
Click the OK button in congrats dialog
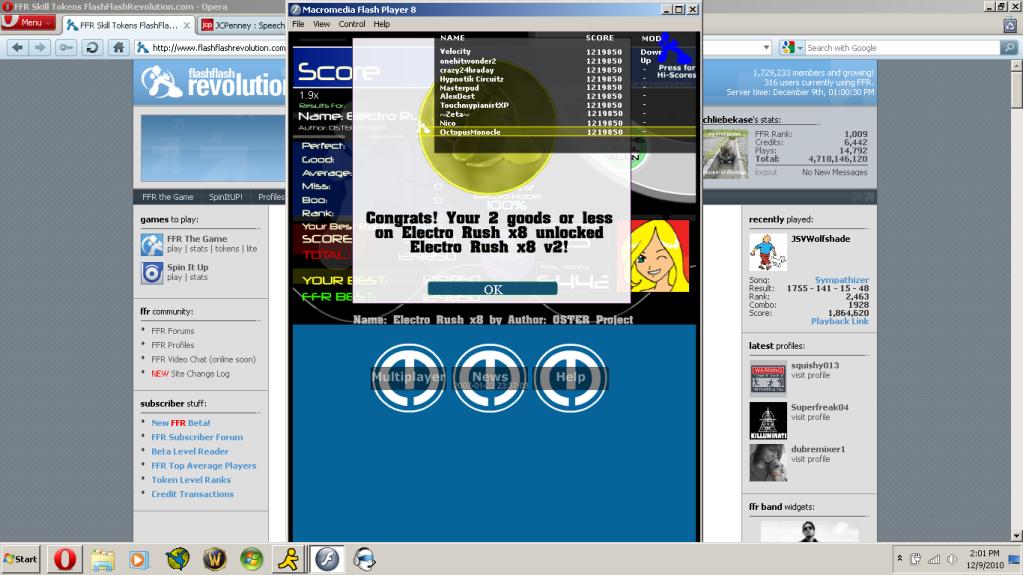(492, 289)
